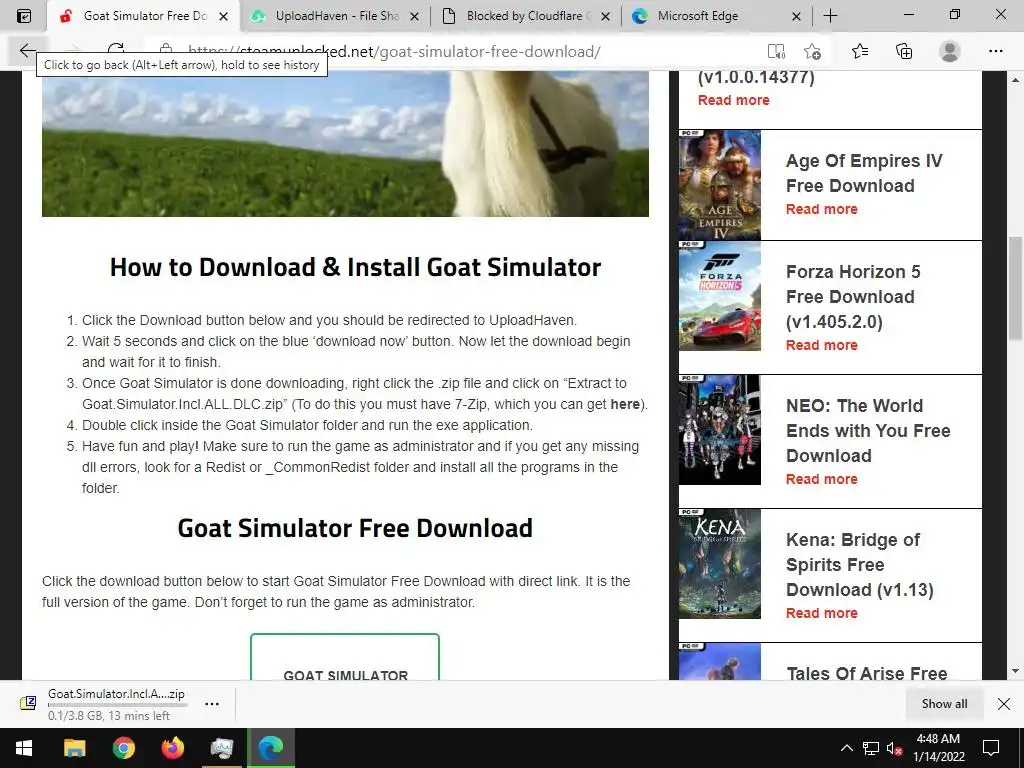This screenshot has height=768, width=1024.
Task: Click the GOAT SIMULATOR download button
Action: pos(345,657)
